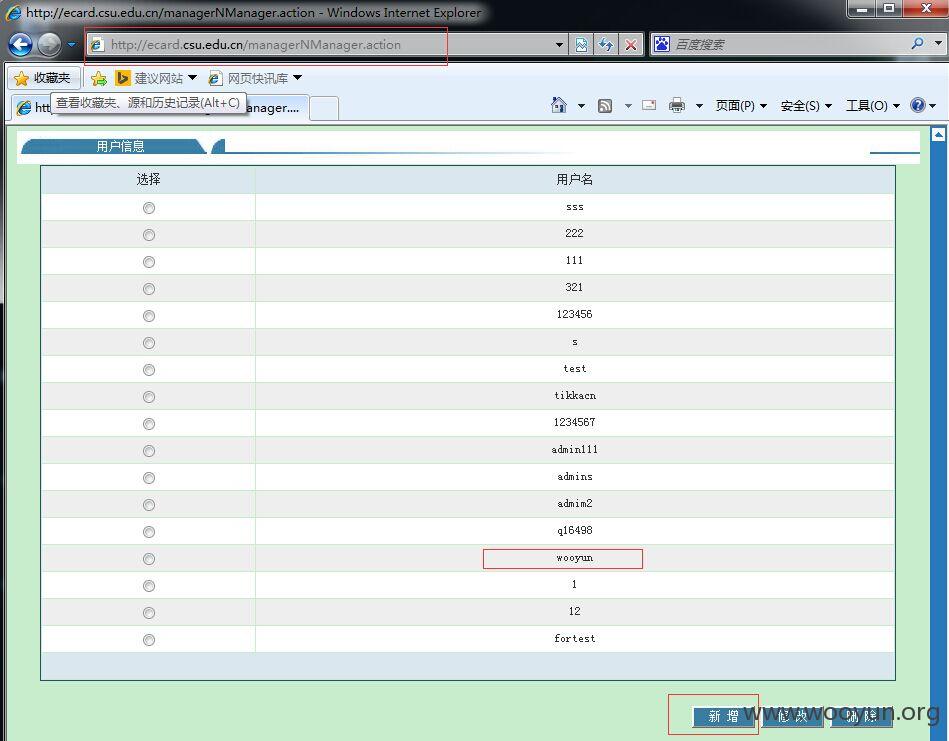Expand the Print dropdown arrow
949x741 pixels.
699,106
